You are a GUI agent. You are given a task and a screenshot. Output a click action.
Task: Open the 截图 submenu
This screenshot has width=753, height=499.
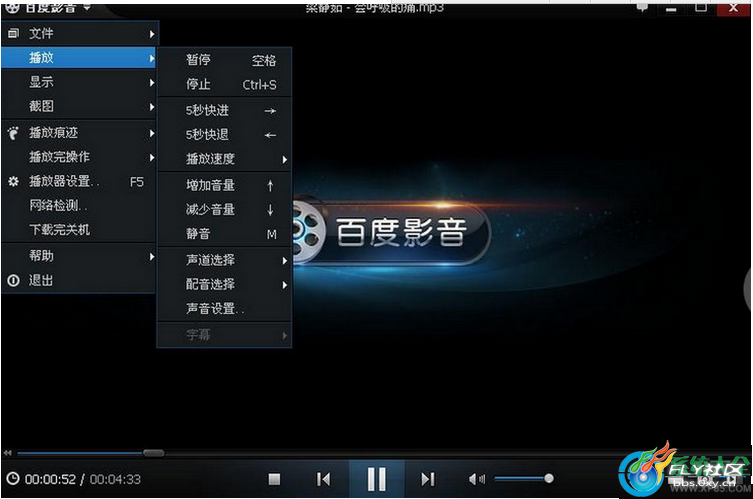pos(80,106)
